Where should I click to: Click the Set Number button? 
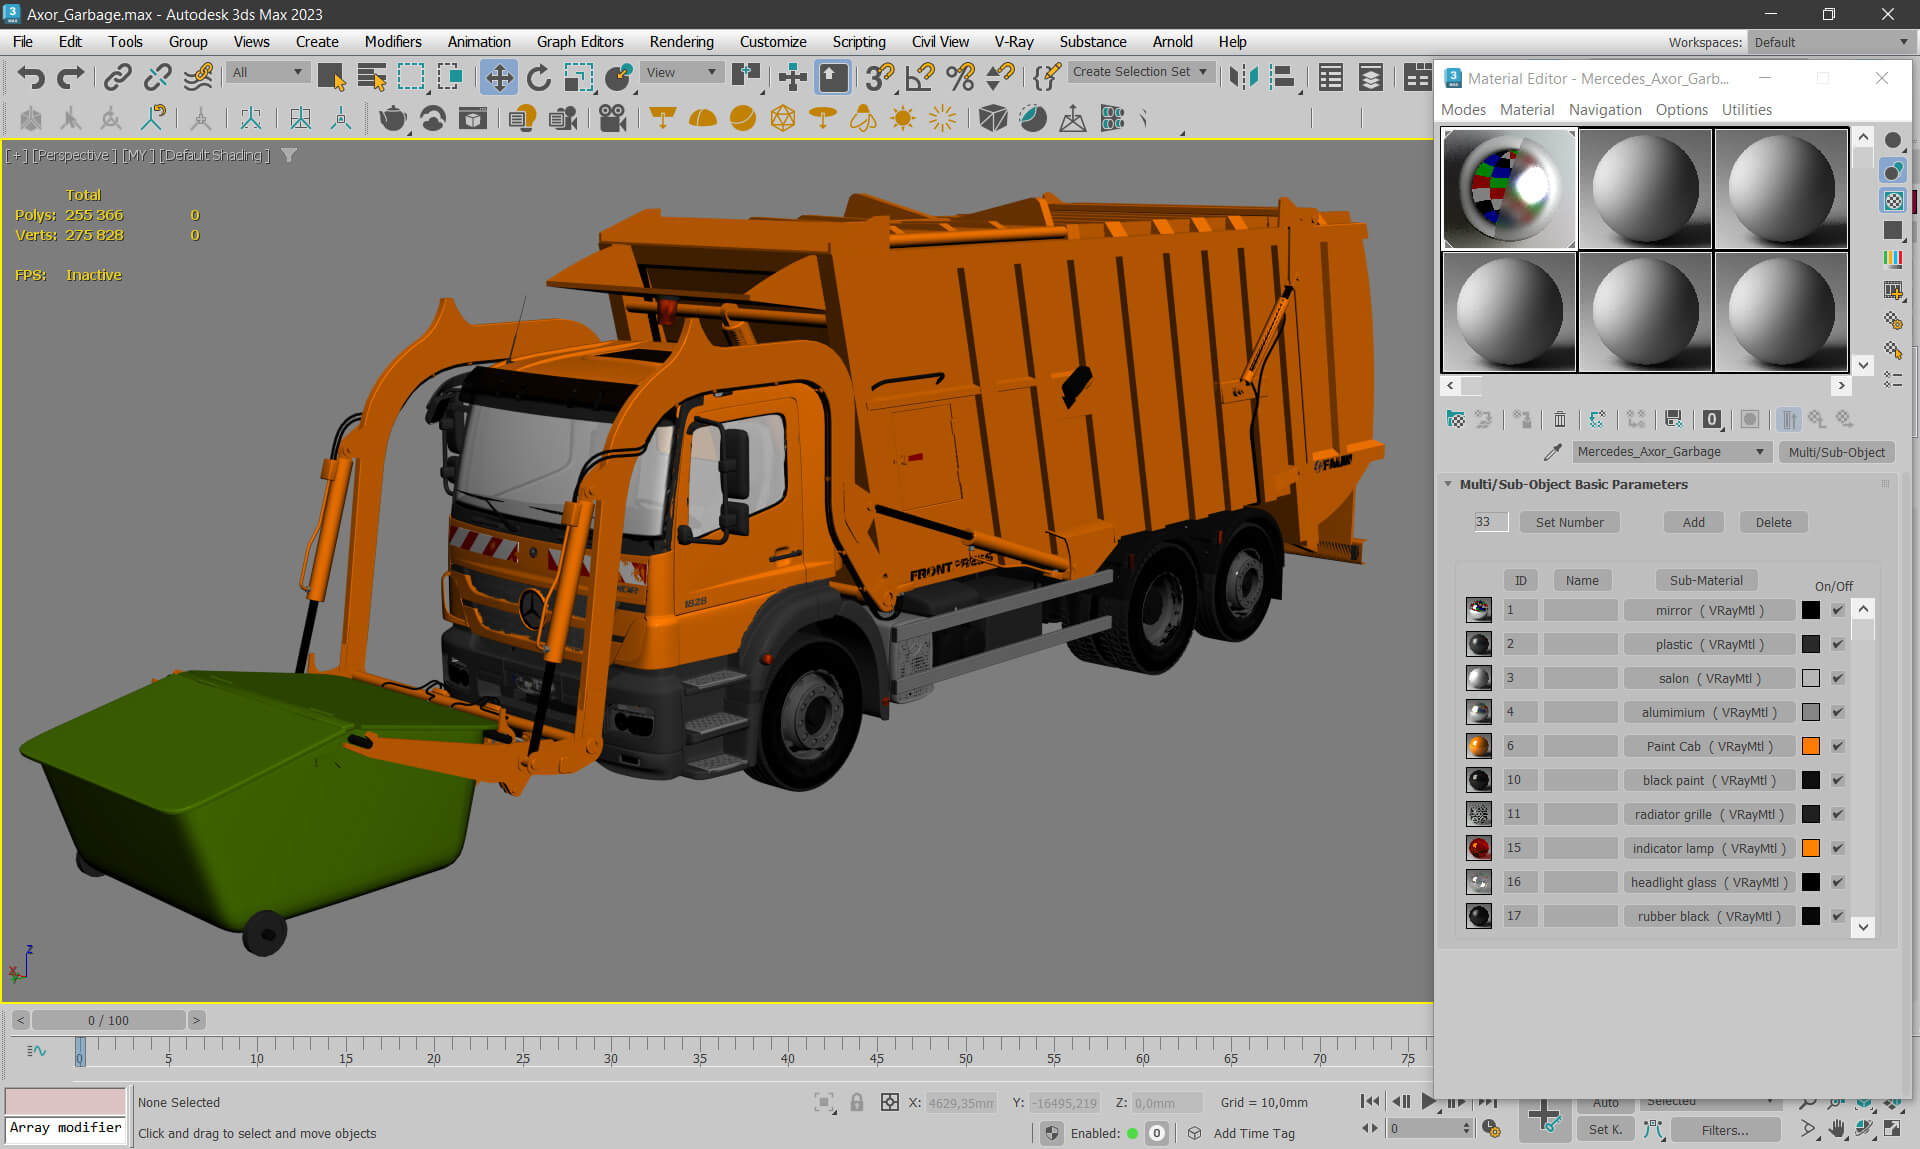(1569, 522)
